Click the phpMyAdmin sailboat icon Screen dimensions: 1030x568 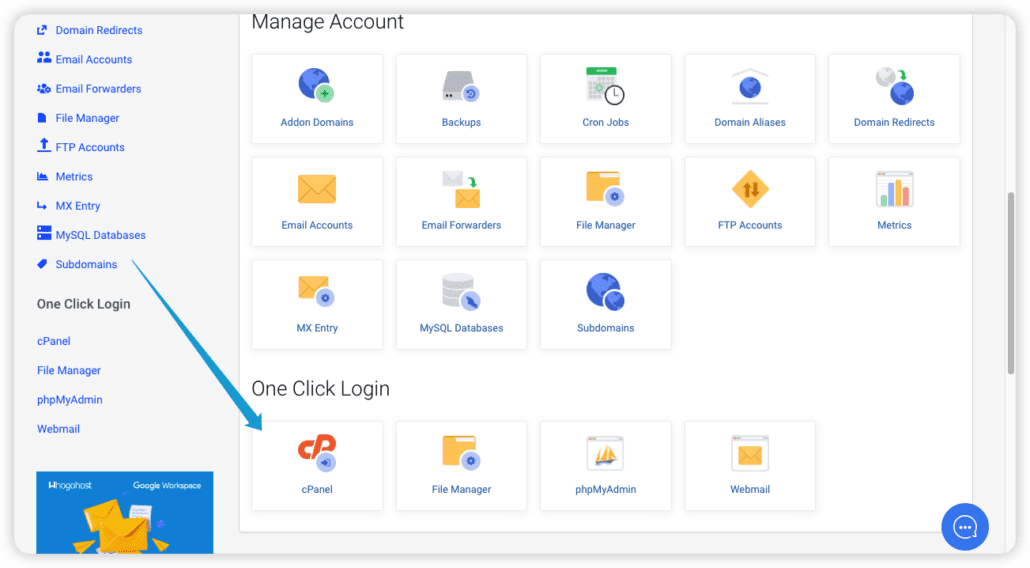click(605, 453)
